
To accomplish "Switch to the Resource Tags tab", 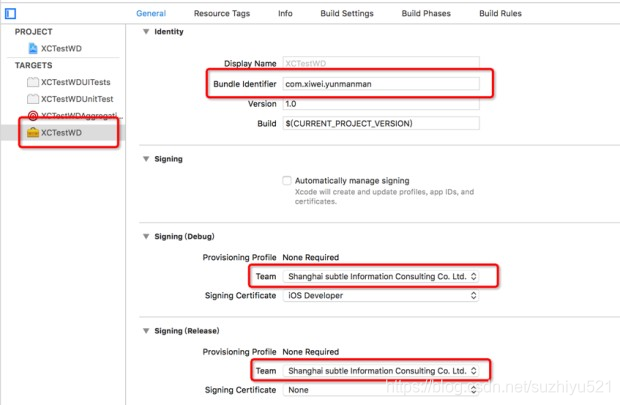I will point(222,13).
